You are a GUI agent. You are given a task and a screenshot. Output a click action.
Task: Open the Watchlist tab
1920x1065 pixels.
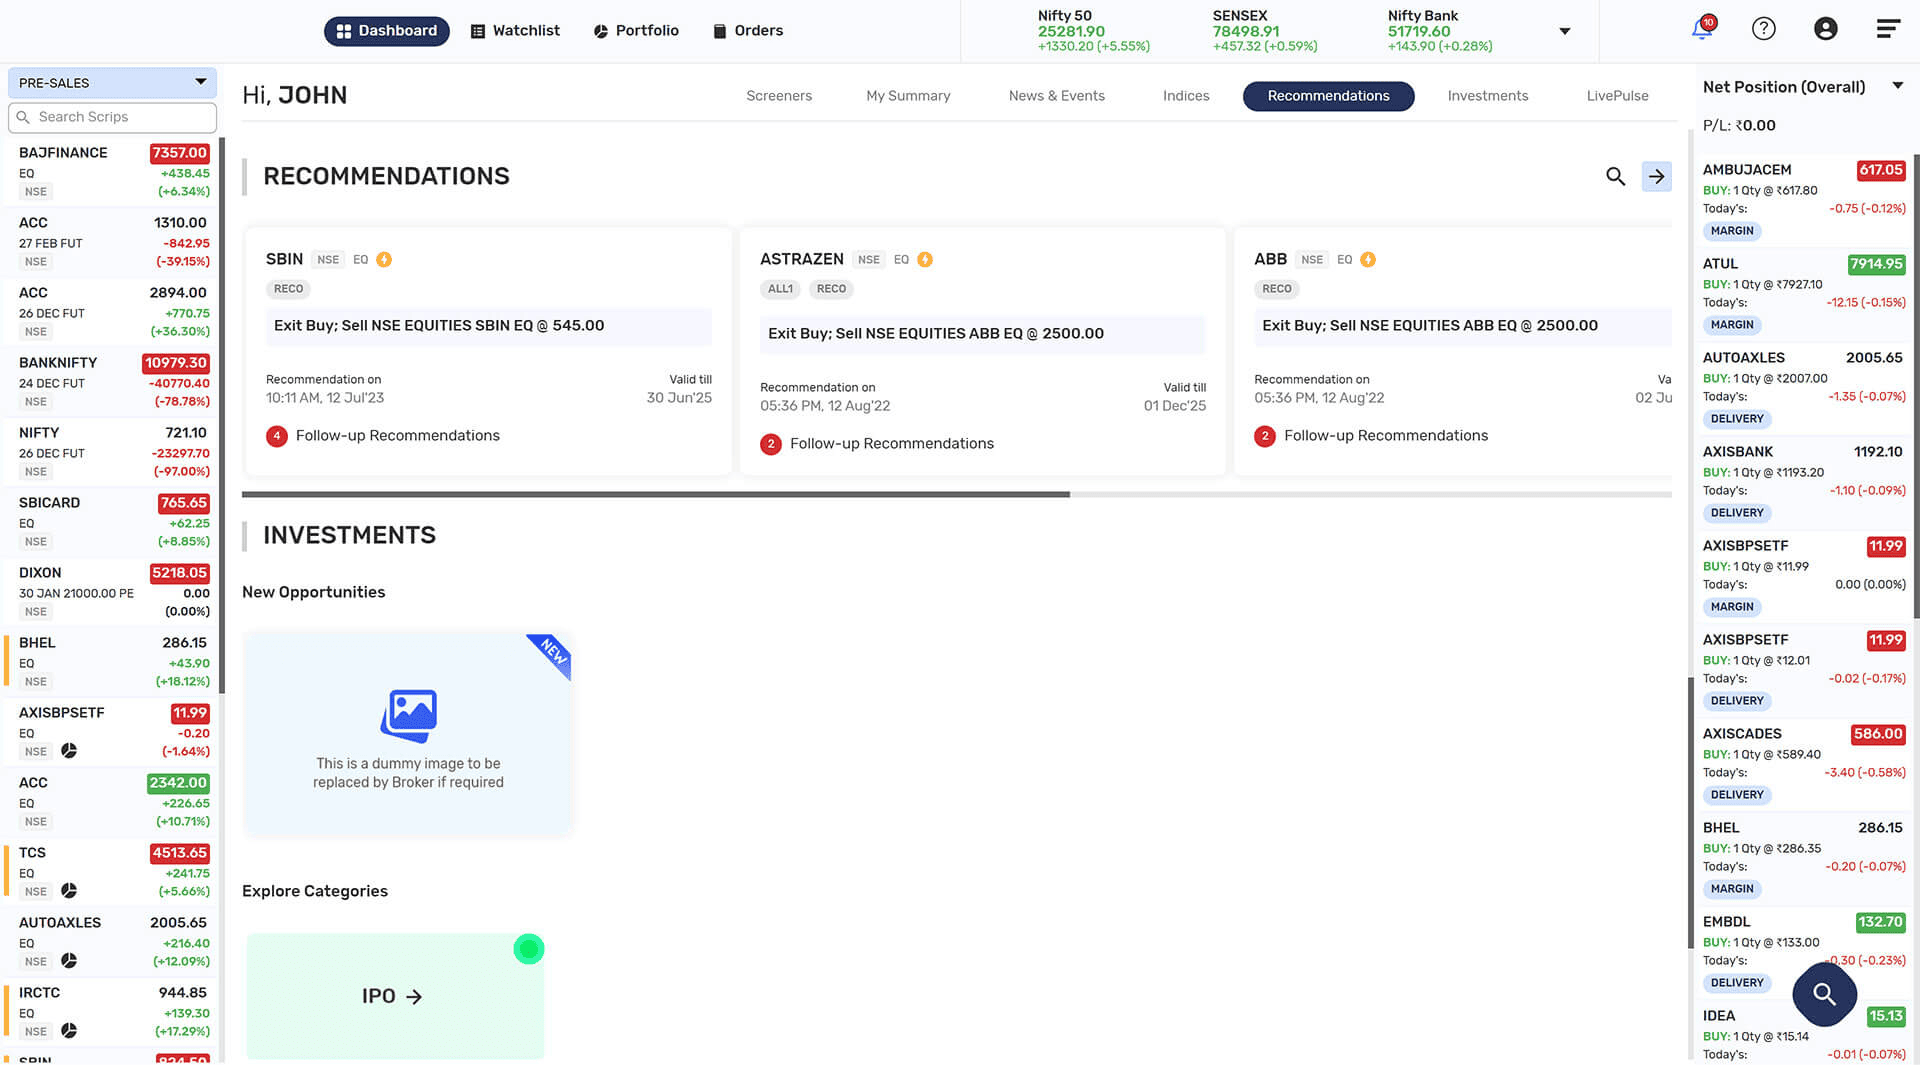pos(515,31)
